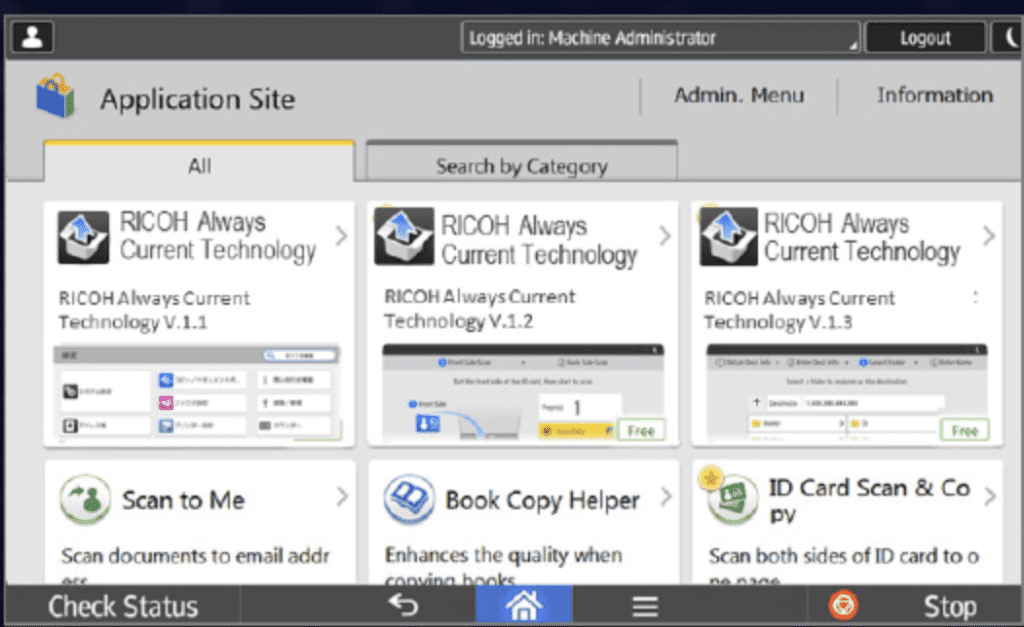Viewport: 1024px width, 627px height.
Task: Expand chevron on the V.1.2 app card
Action: coord(665,236)
